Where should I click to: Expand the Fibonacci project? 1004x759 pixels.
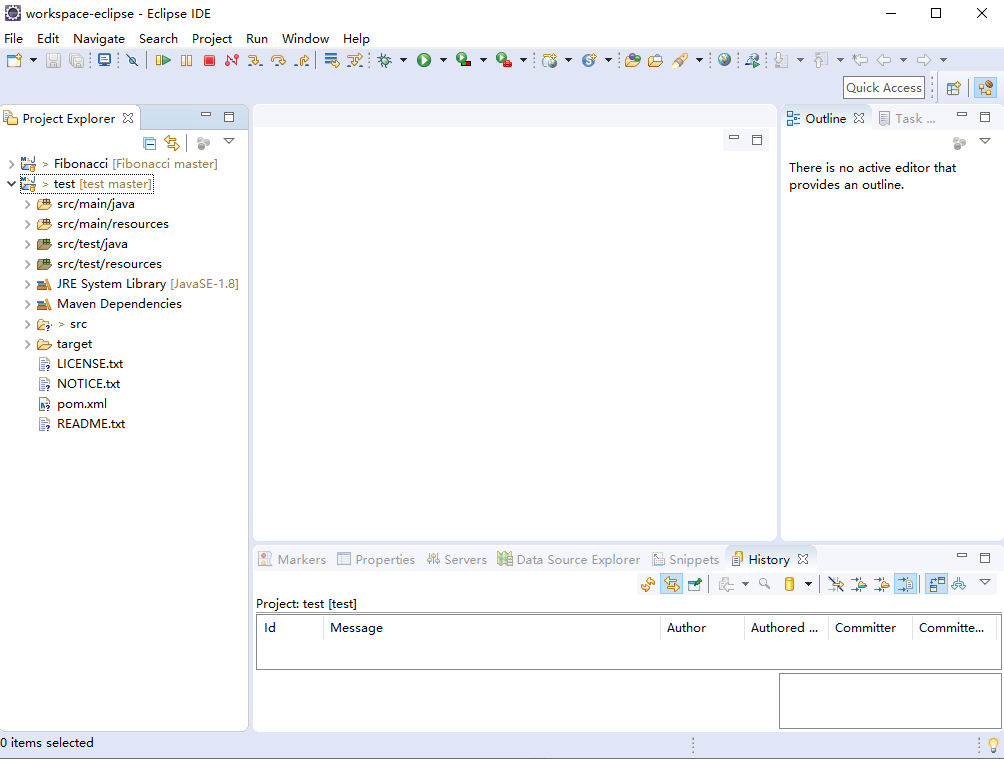pyautogui.click(x=11, y=164)
